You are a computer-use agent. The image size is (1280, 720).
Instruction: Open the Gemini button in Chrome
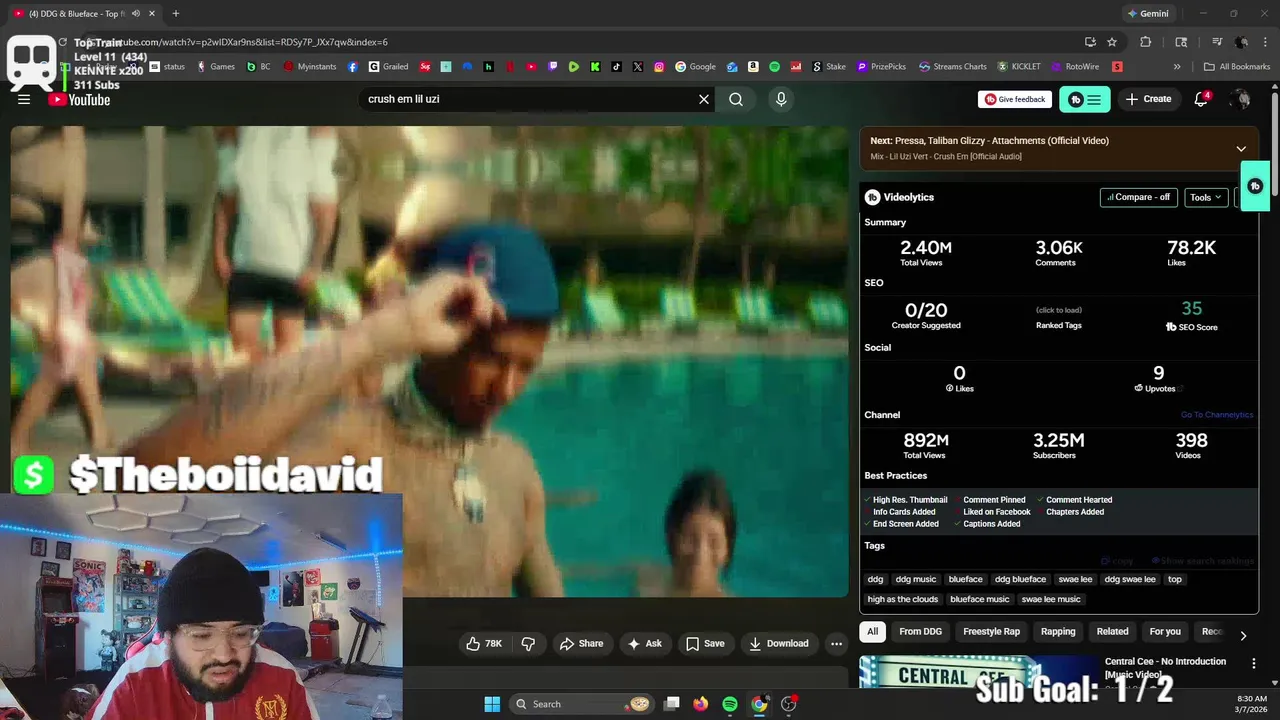1148,14
